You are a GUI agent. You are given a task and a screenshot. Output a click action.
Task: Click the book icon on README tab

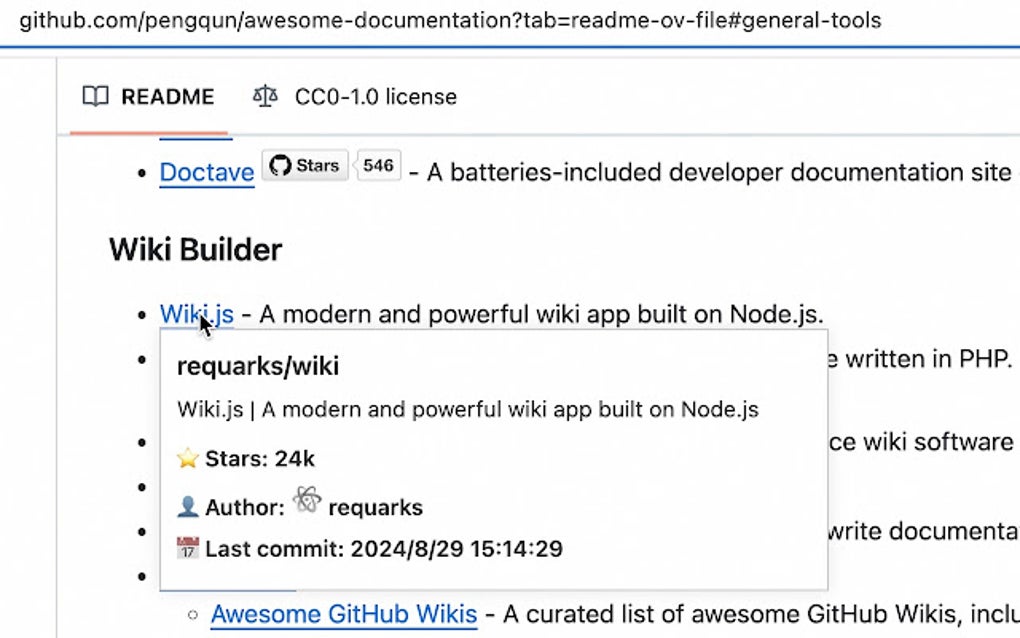(95, 97)
